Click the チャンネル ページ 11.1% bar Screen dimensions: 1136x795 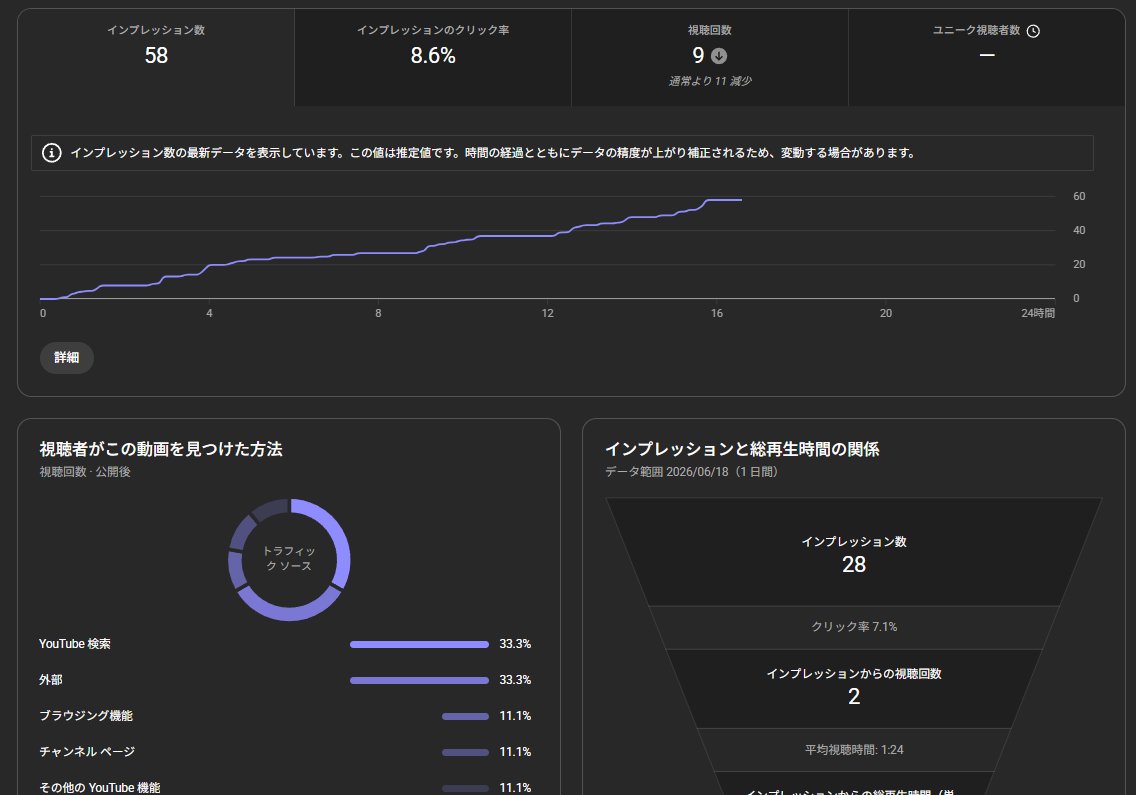point(465,752)
